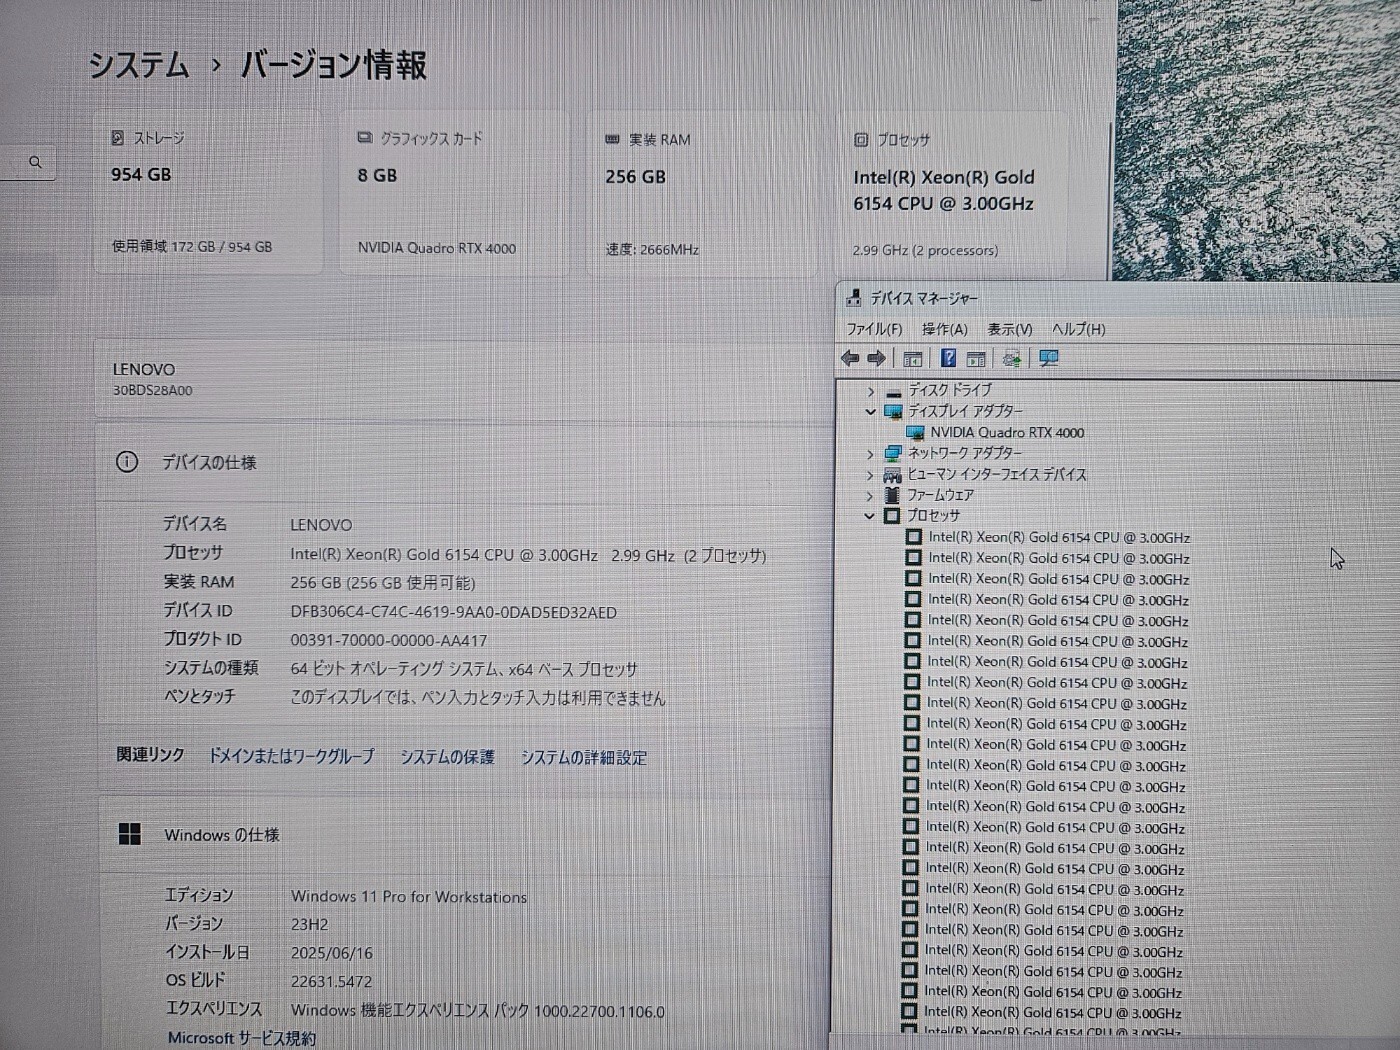Click the プロセッサ card icon in Settings

point(861,140)
